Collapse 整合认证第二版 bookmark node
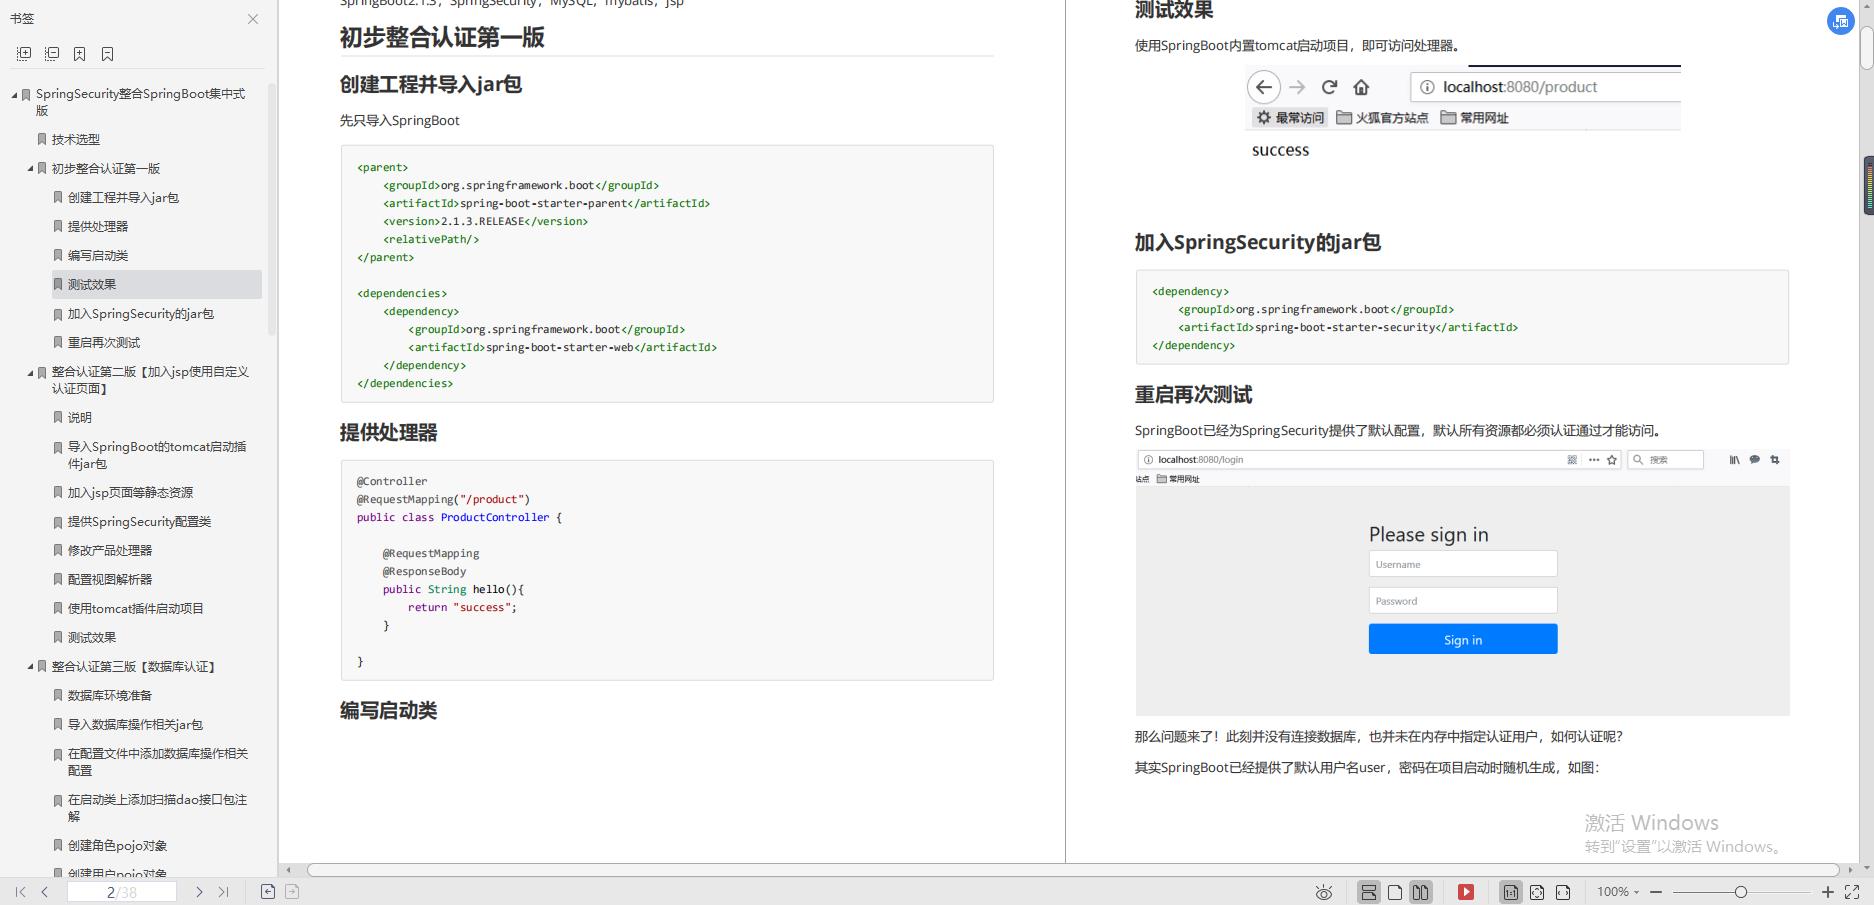The width and height of the screenshot is (1874, 905). (x=31, y=373)
